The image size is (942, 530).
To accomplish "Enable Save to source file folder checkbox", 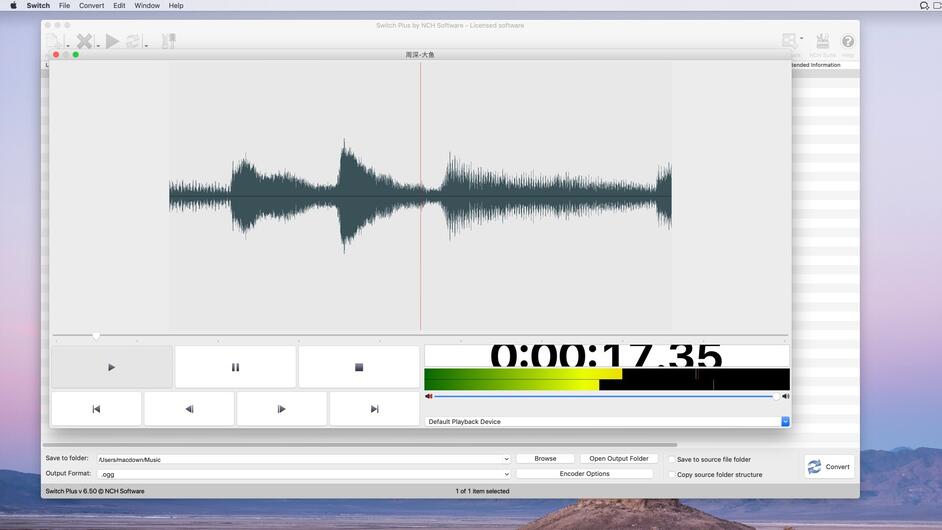I will click(672, 459).
